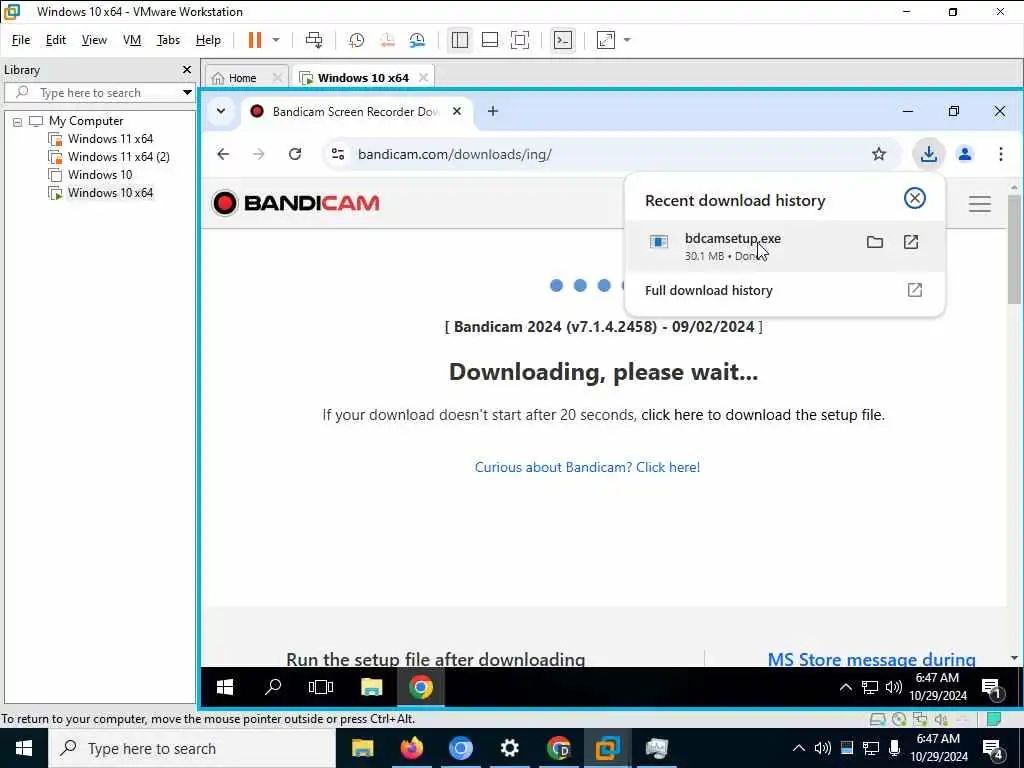The image size is (1024, 768).
Task: Click Chrome icon in guest taskbar
Action: point(421,687)
